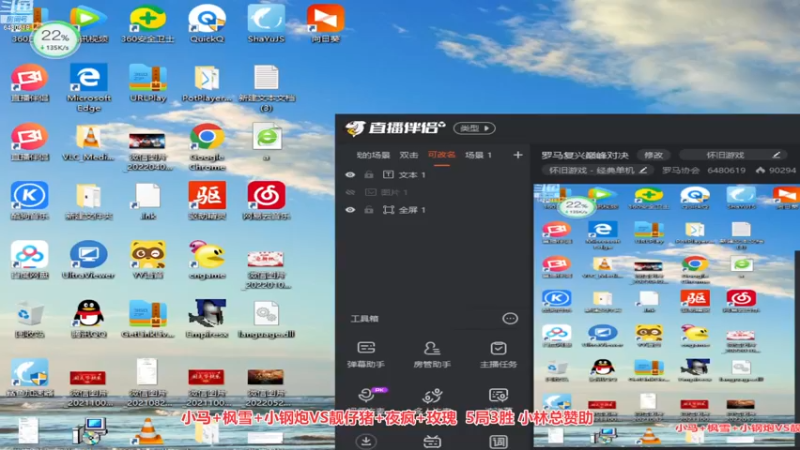The height and width of the screenshot is (450, 800).
Task: Click 修改 next to stream title
Action: tap(654, 155)
